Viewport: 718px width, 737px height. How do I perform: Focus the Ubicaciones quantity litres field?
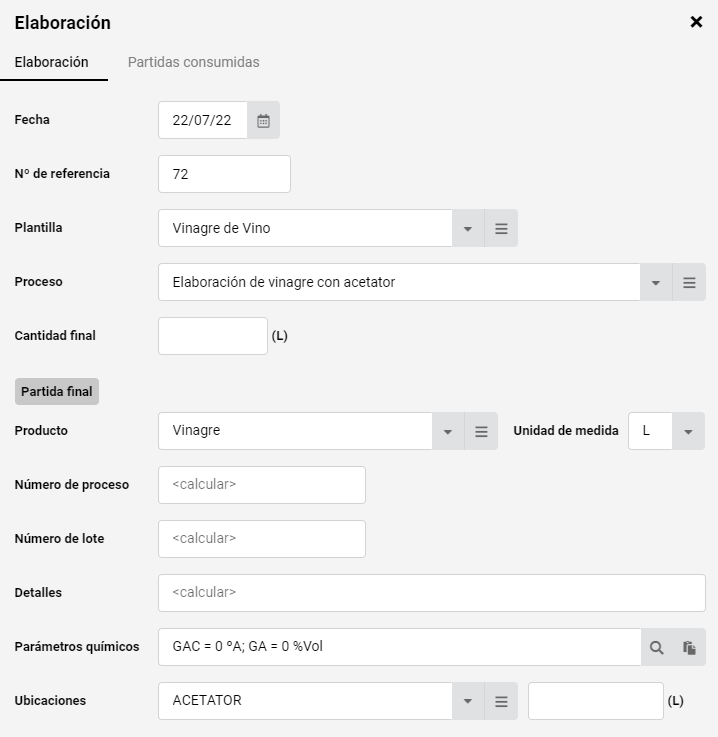[x=595, y=701]
